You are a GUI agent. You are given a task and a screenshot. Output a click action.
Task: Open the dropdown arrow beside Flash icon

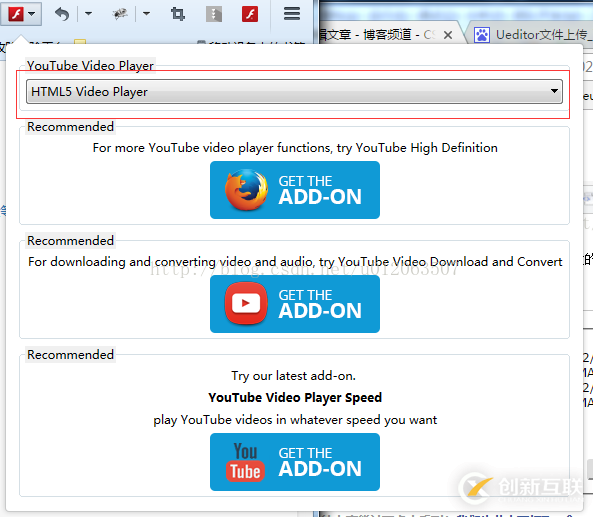point(32,14)
